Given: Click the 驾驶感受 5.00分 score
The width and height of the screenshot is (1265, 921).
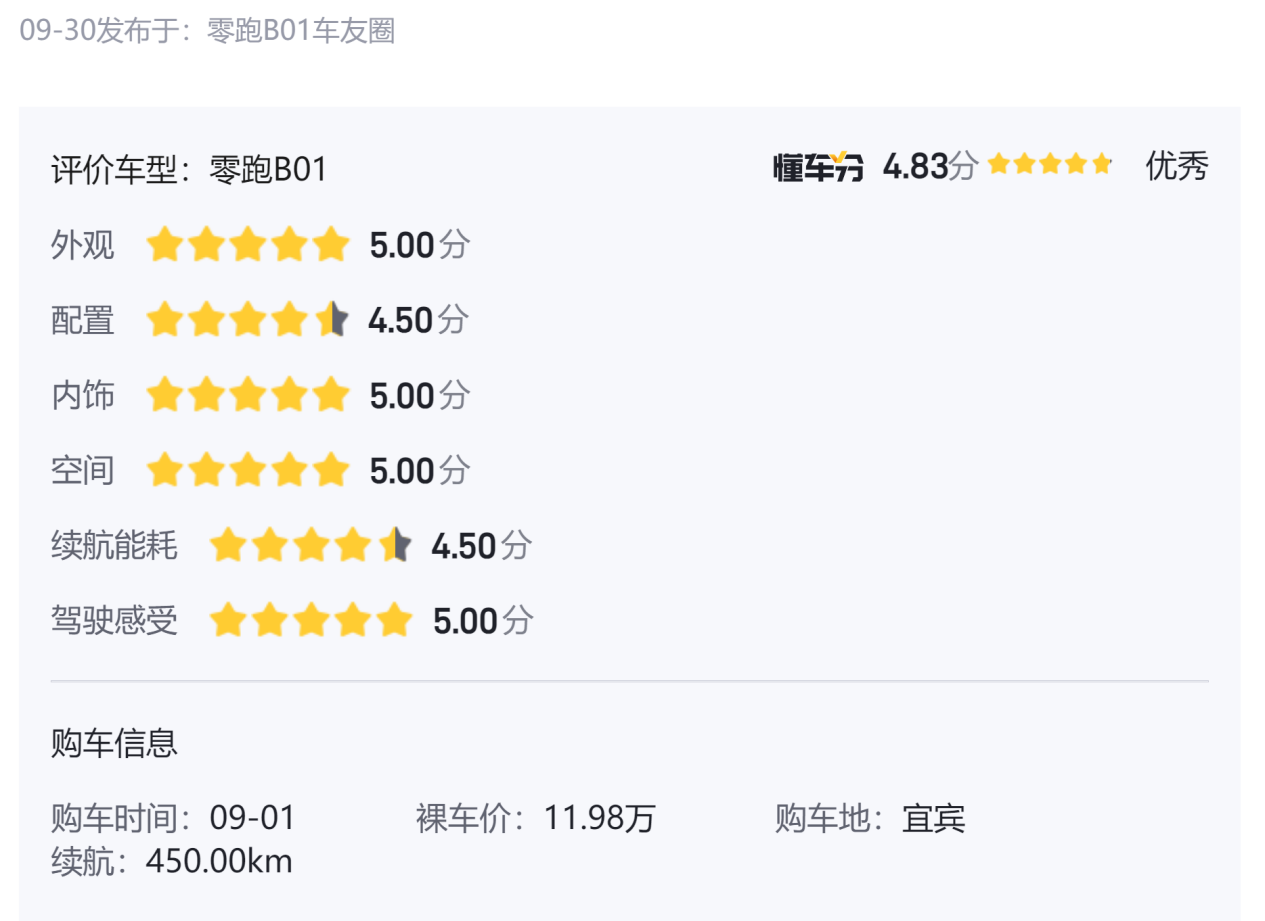Looking at the screenshot, I should tap(482, 621).
